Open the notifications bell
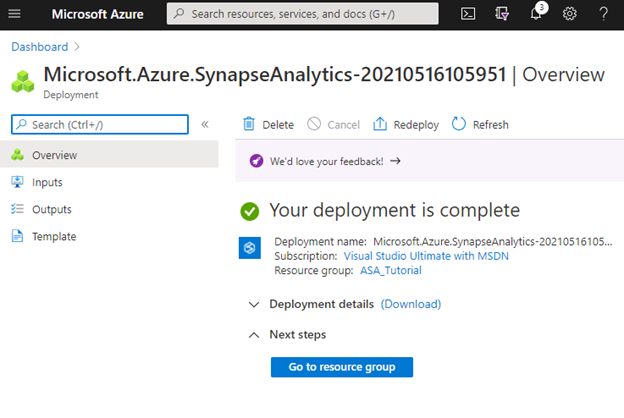624x418 pixels. (x=536, y=14)
